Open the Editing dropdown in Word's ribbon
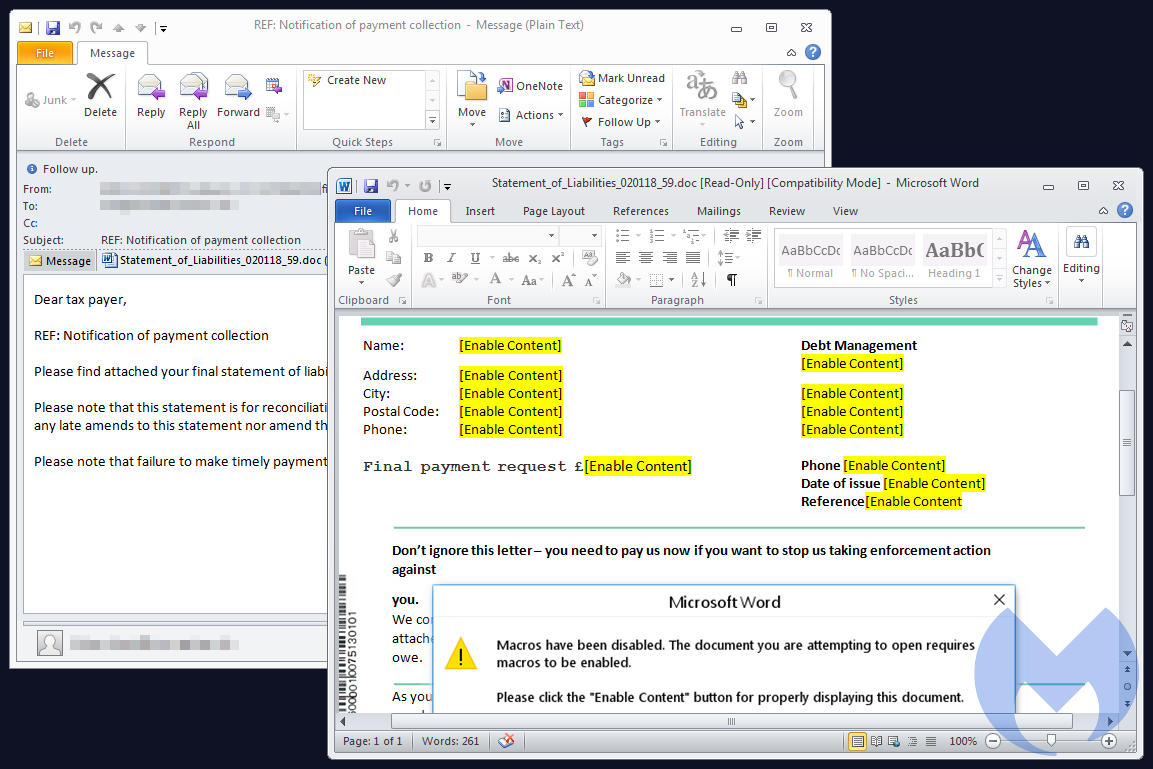The height and width of the screenshot is (769, 1153). (x=1081, y=256)
